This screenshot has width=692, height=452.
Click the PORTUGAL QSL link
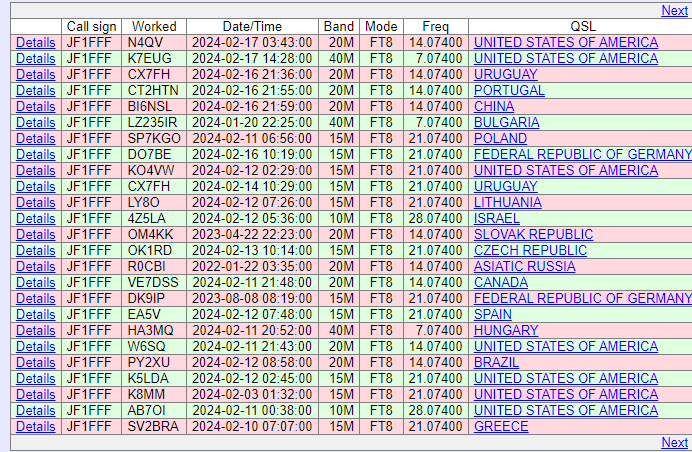509,90
